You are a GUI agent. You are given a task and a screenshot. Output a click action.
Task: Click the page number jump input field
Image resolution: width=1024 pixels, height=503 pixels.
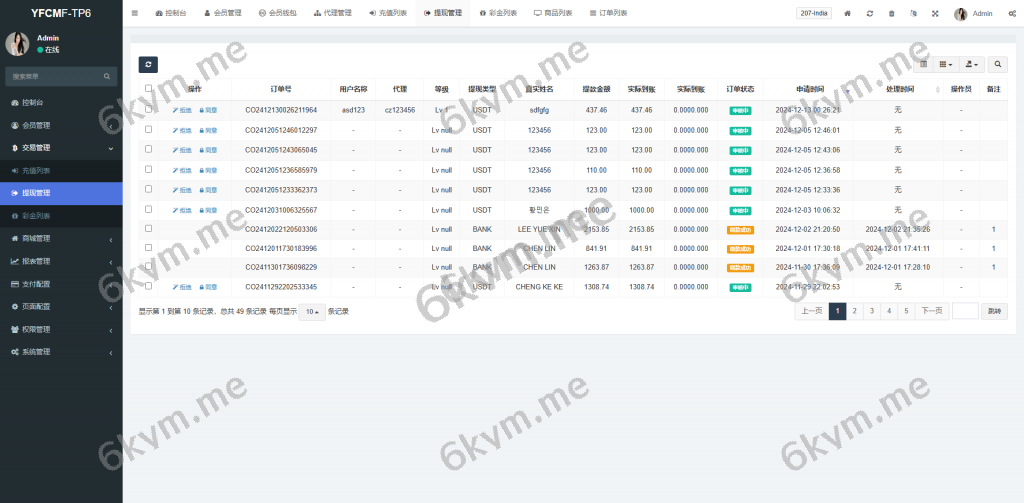click(x=965, y=312)
